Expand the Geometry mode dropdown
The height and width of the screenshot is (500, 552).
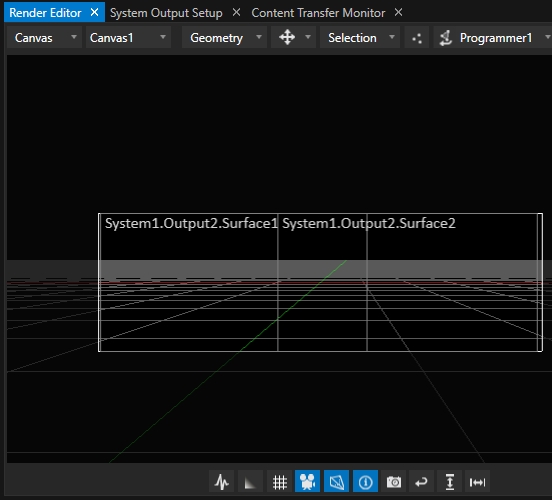225,37
